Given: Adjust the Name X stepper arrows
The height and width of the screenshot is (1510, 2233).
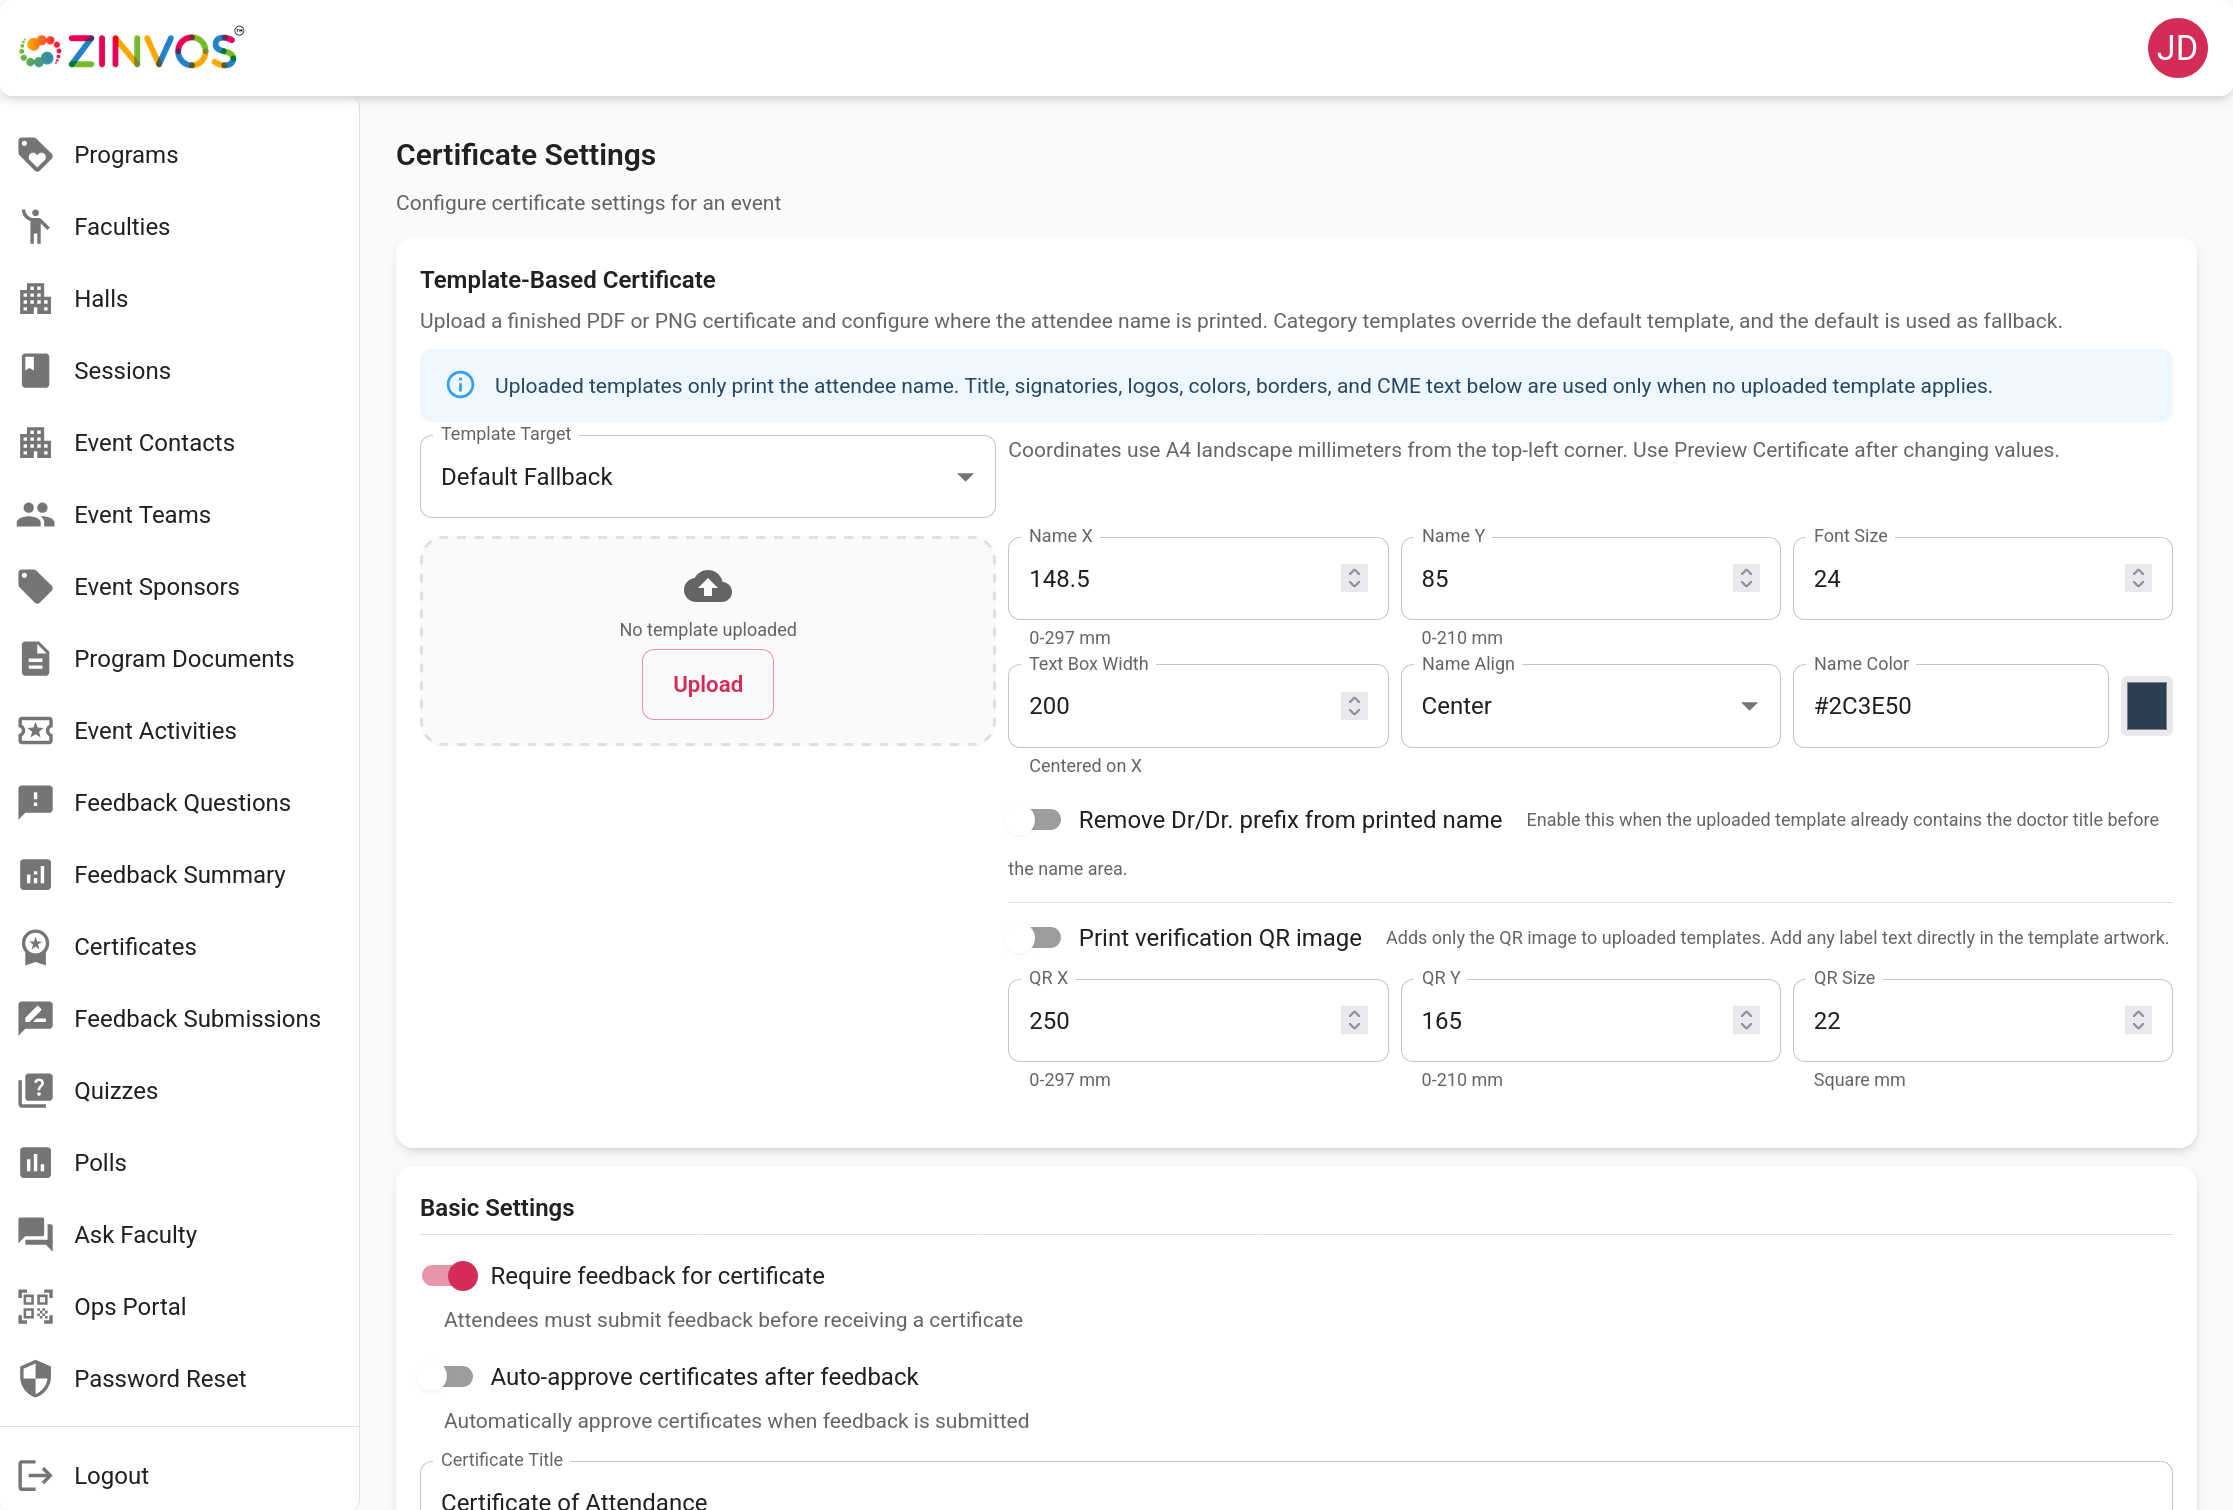Looking at the screenshot, I should [x=1354, y=578].
